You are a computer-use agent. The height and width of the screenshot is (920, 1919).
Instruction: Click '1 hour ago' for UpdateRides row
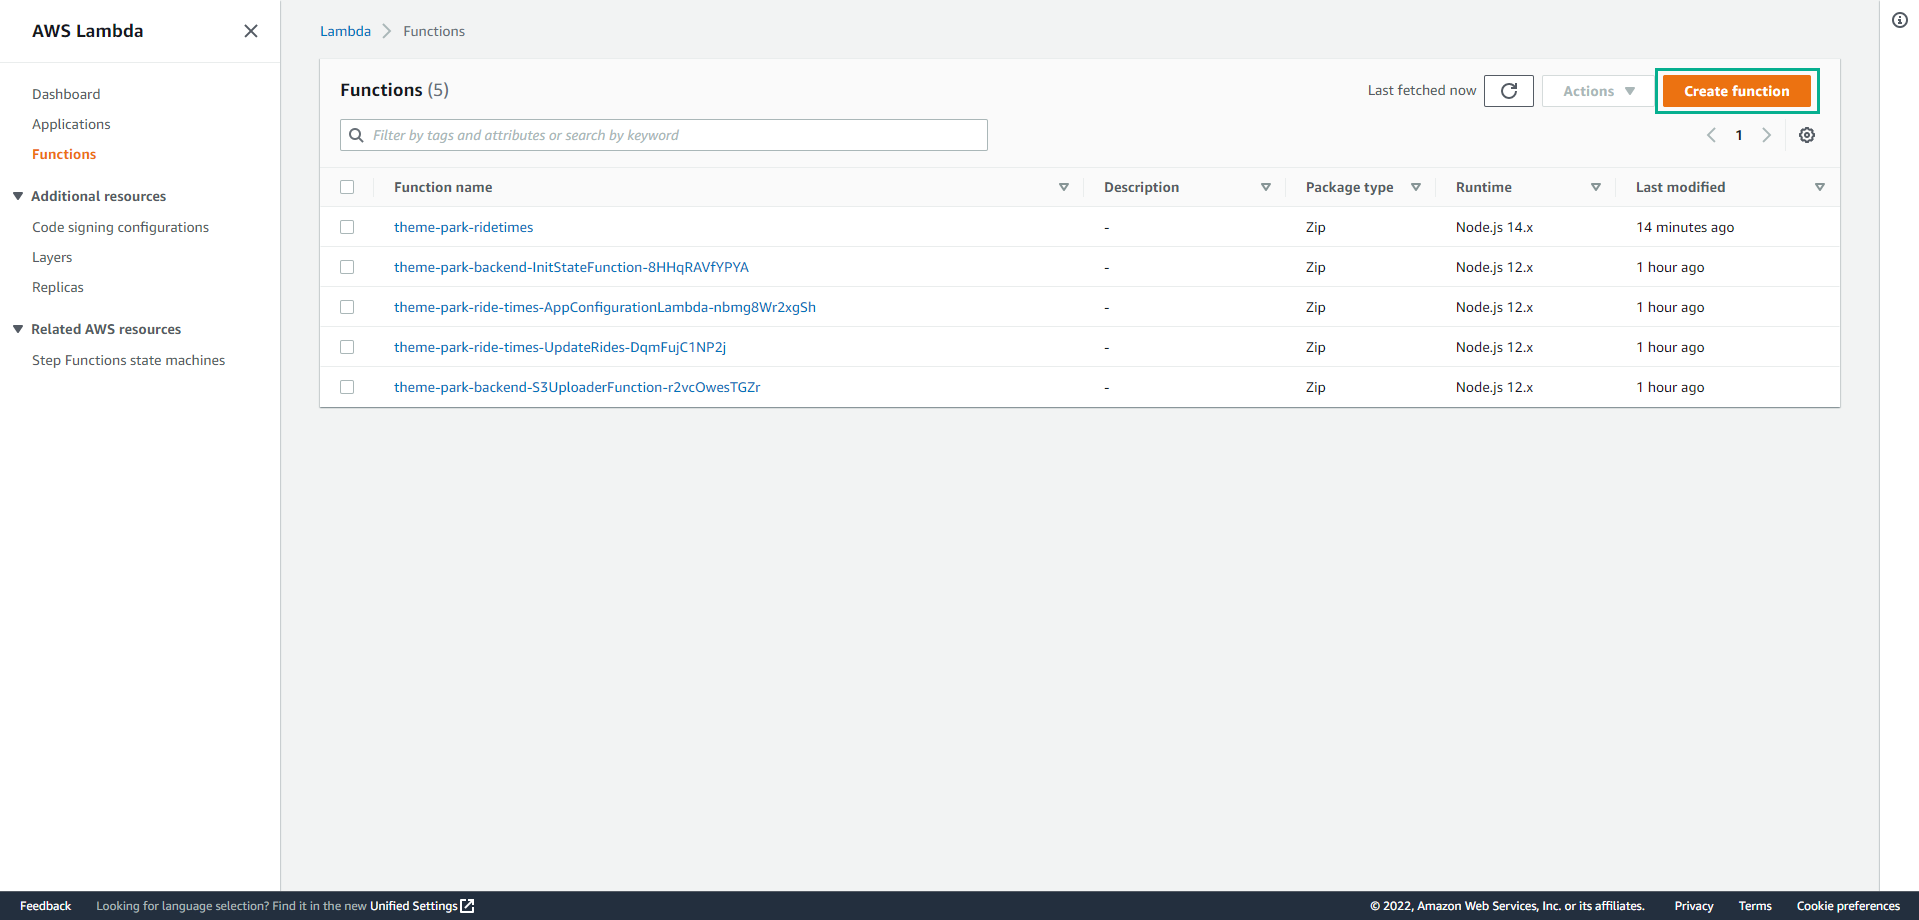point(1670,347)
